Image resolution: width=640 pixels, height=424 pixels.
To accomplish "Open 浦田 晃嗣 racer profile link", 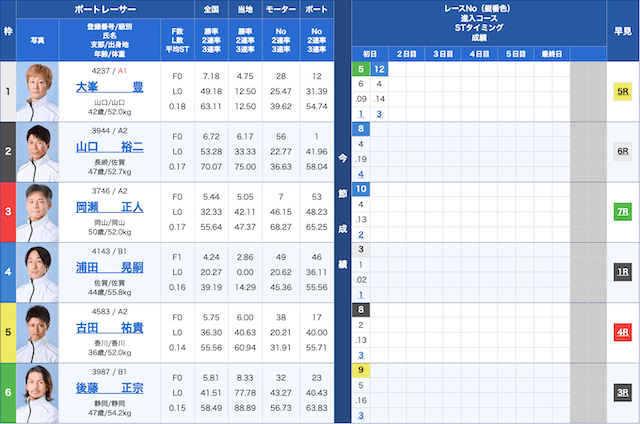I will pos(109,267).
